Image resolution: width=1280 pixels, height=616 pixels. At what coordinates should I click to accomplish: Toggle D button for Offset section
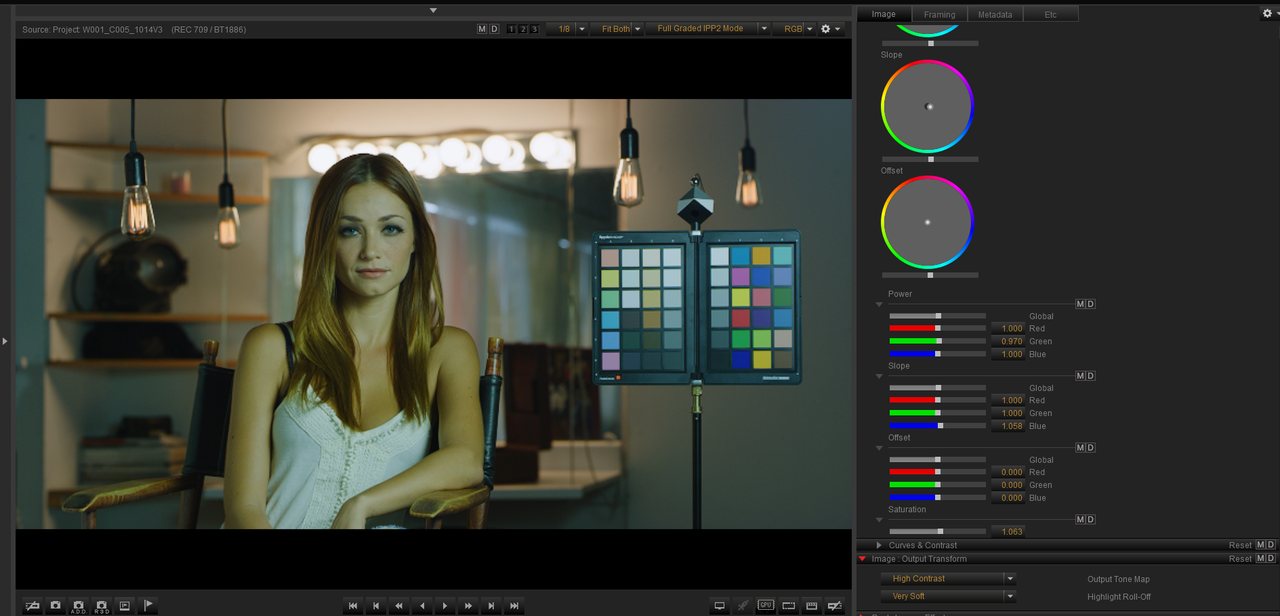[x=1090, y=448]
